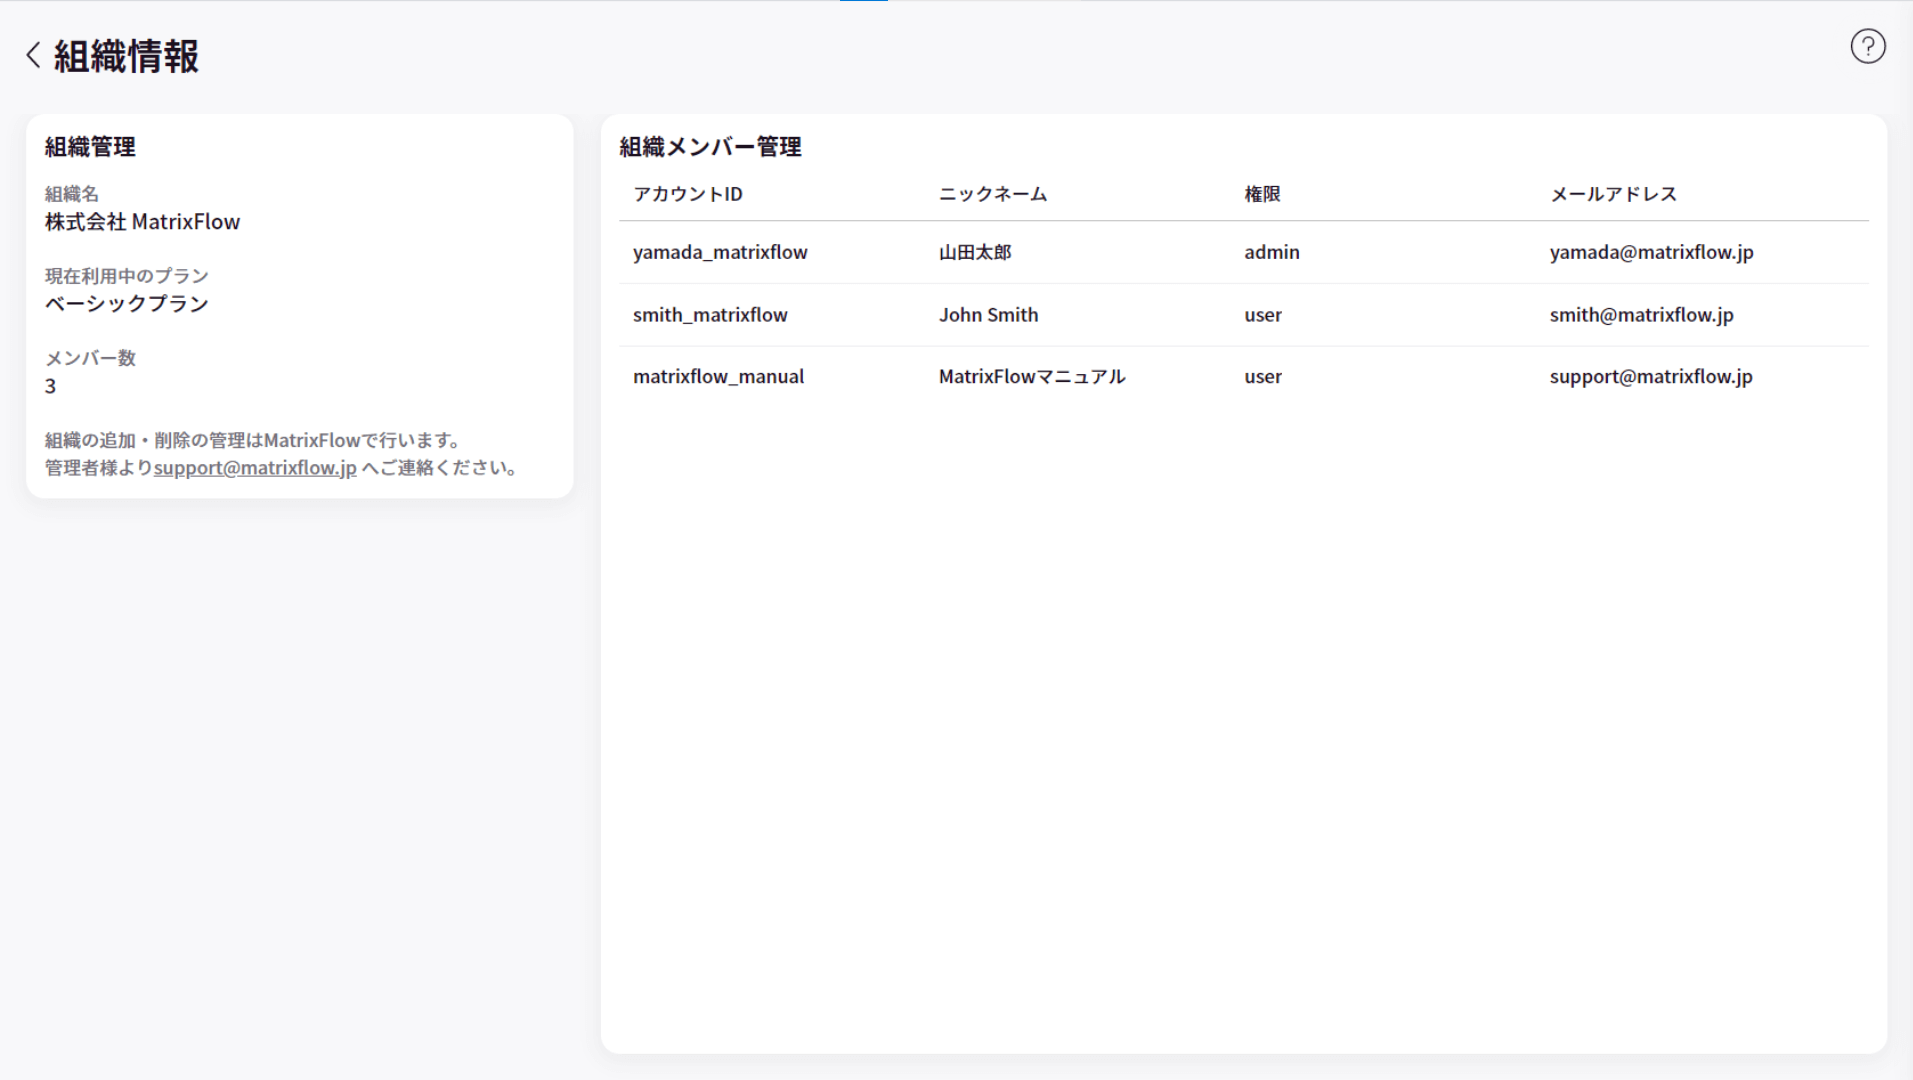Viewport: 1913px width, 1080px height.
Task: Click the 組織管理 panel heading
Action: click(90, 147)
